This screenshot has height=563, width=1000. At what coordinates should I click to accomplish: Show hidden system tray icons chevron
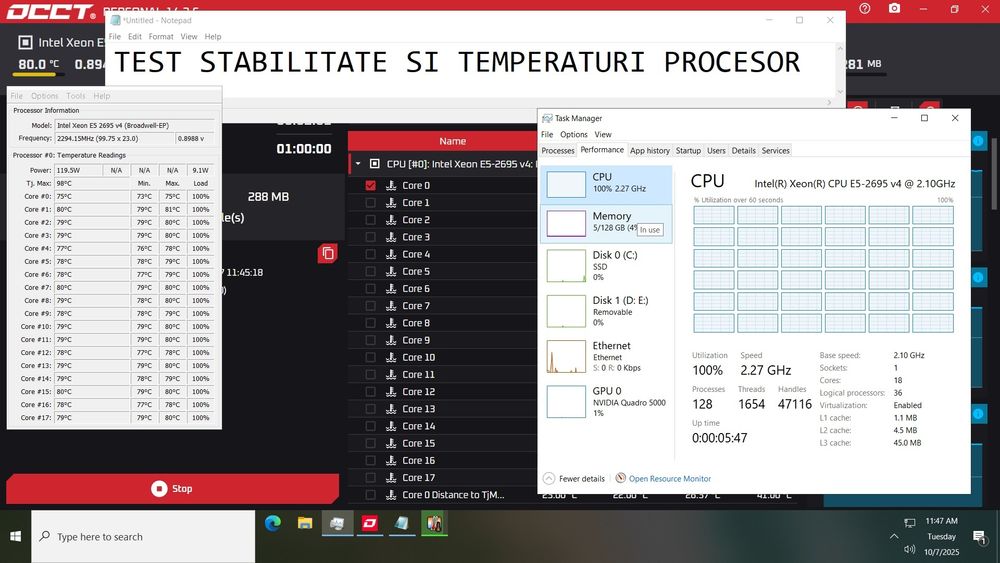893,536
